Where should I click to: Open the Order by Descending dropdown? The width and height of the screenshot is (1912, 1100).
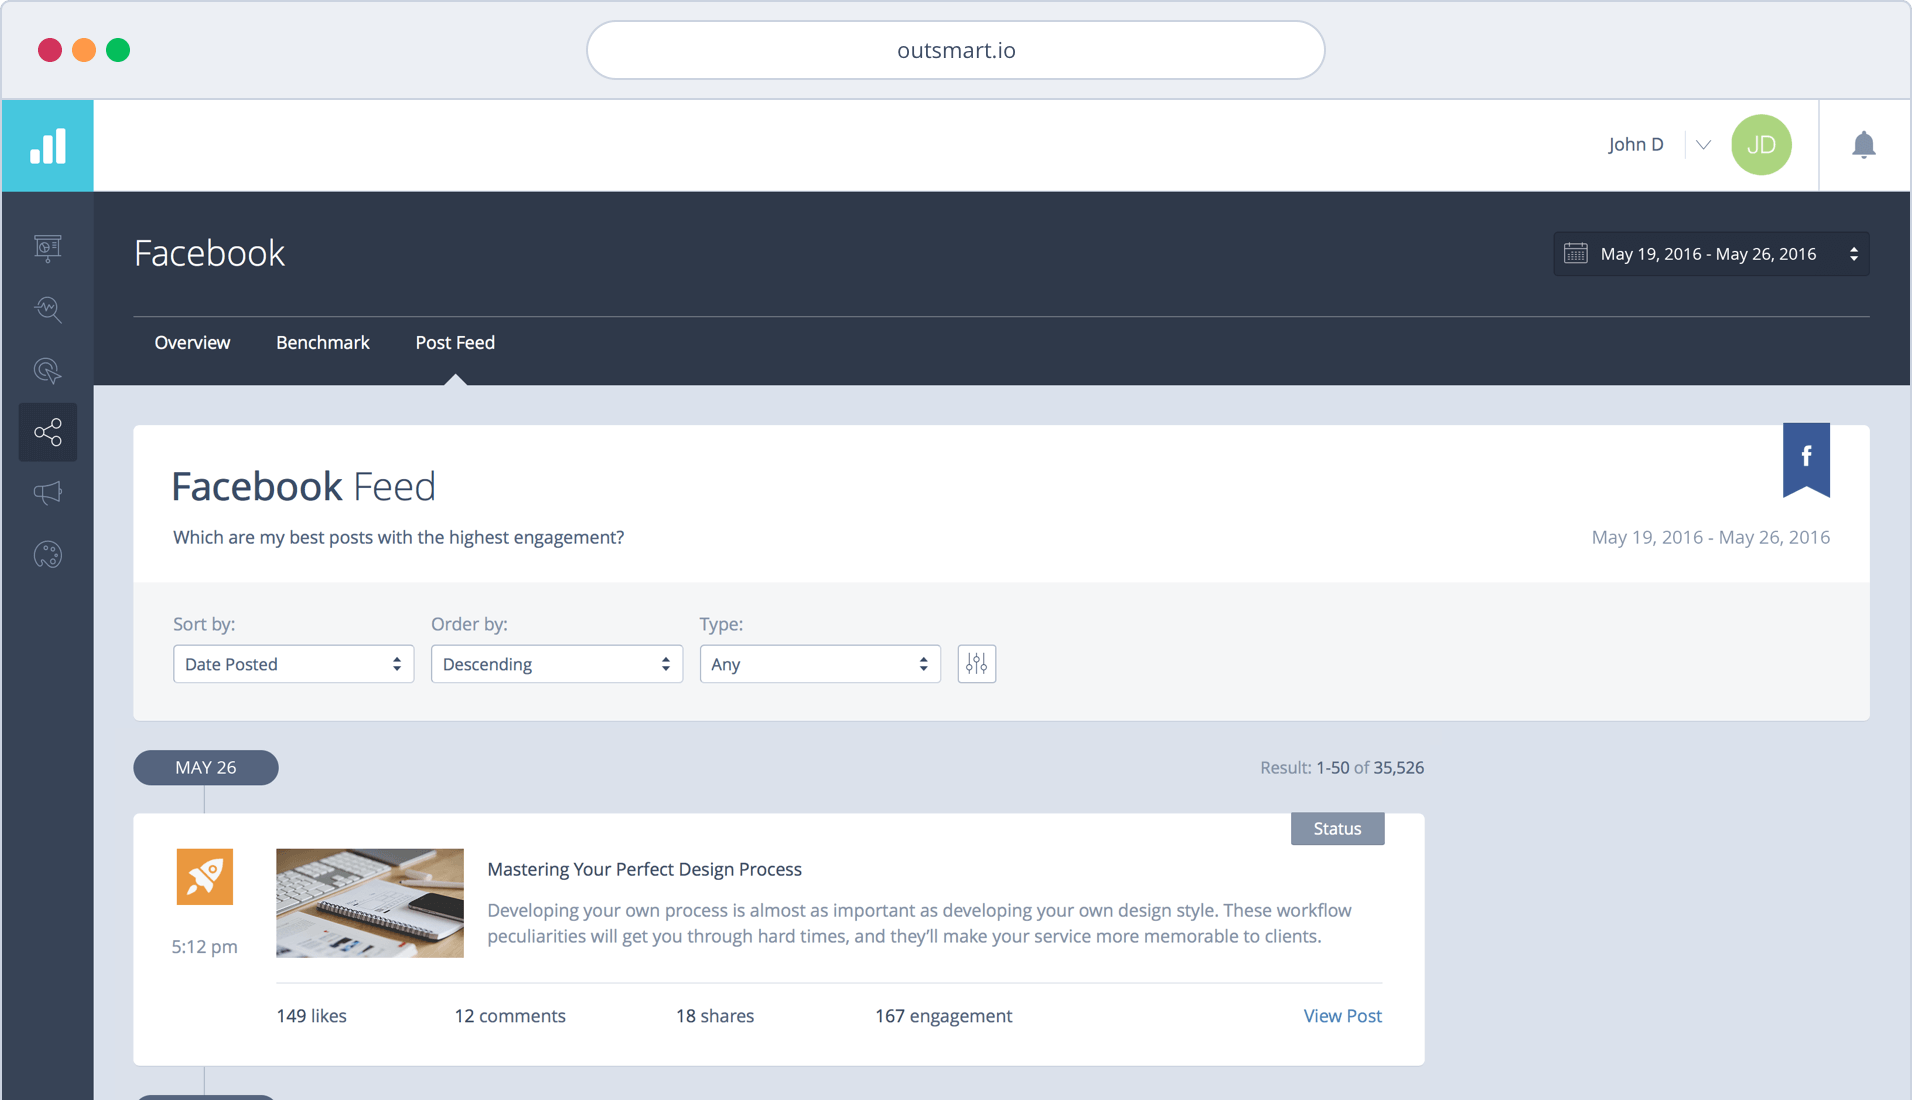pos(557,664)
